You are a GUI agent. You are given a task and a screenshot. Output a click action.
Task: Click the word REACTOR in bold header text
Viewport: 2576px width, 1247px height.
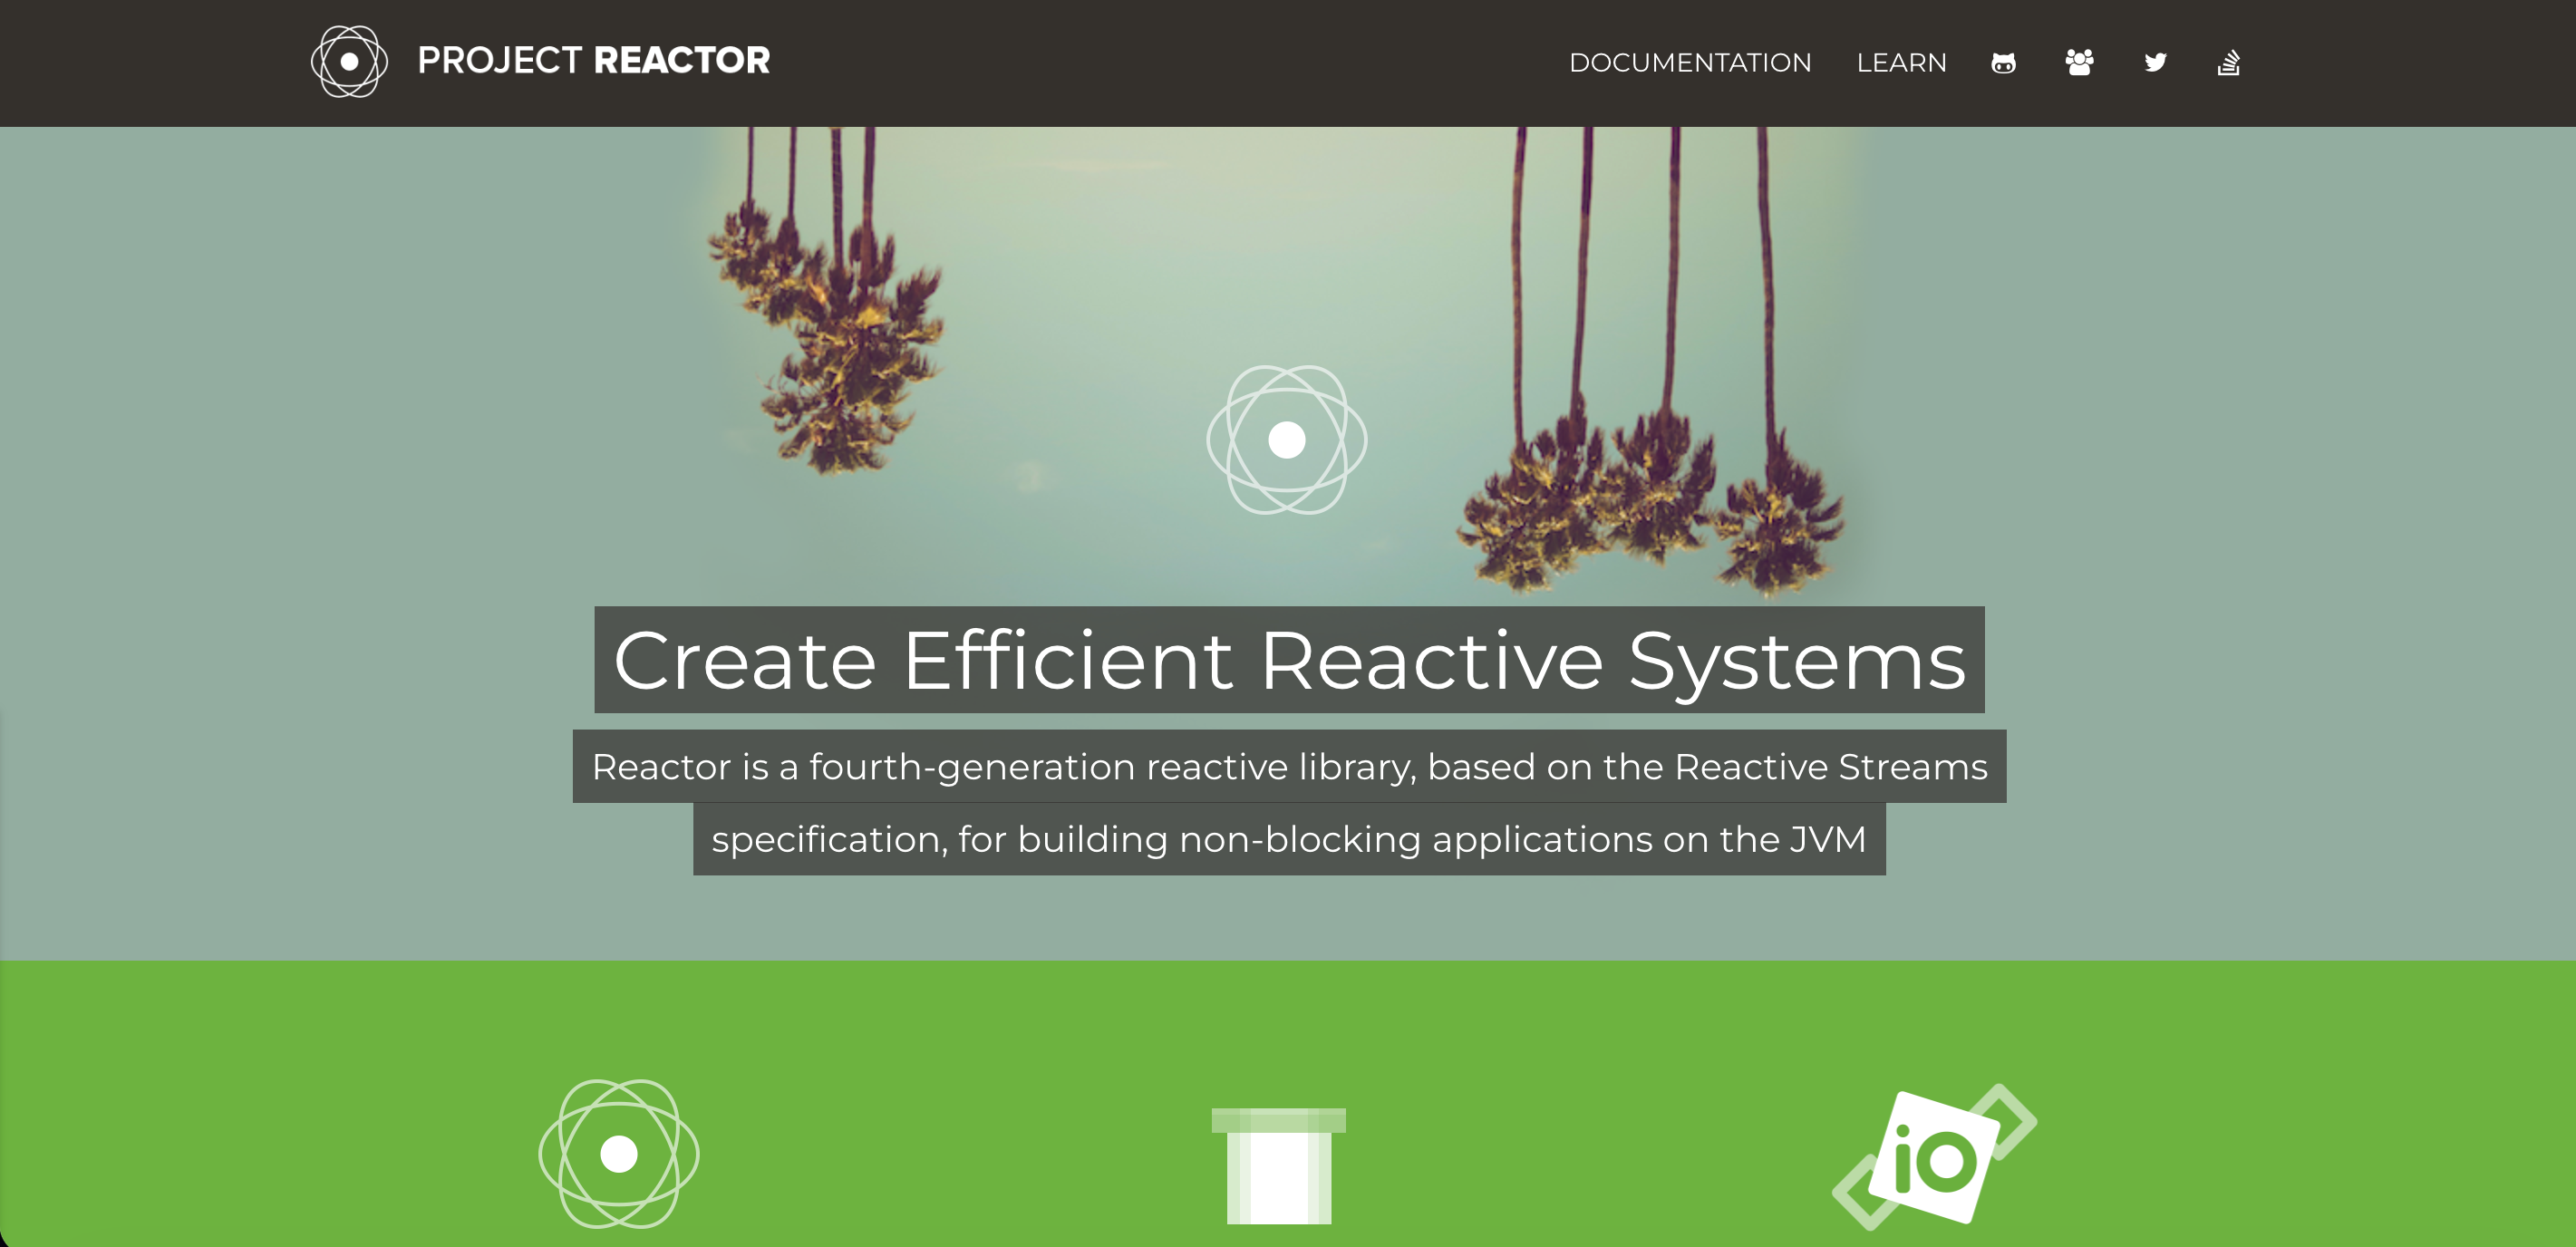point(682,61)
